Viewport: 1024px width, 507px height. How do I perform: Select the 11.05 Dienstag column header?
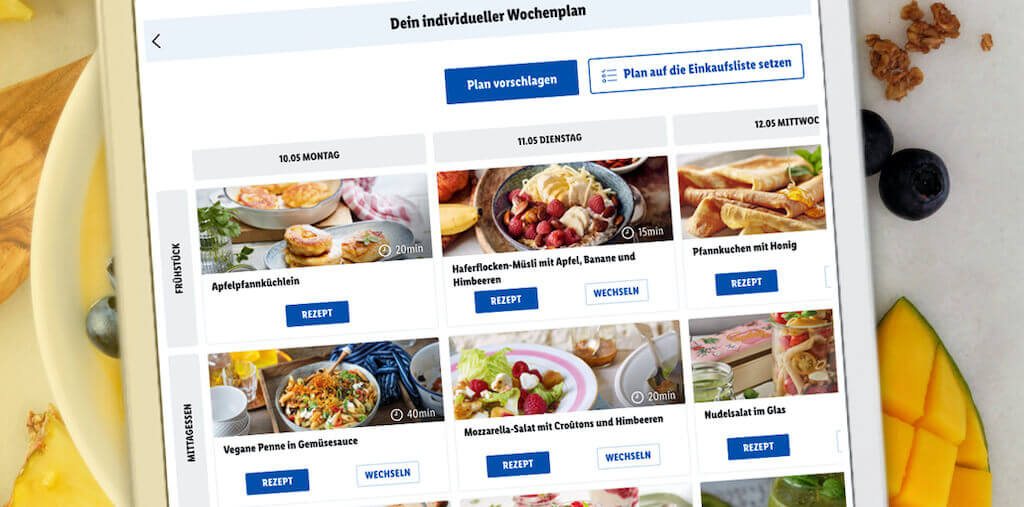point(549,139)
